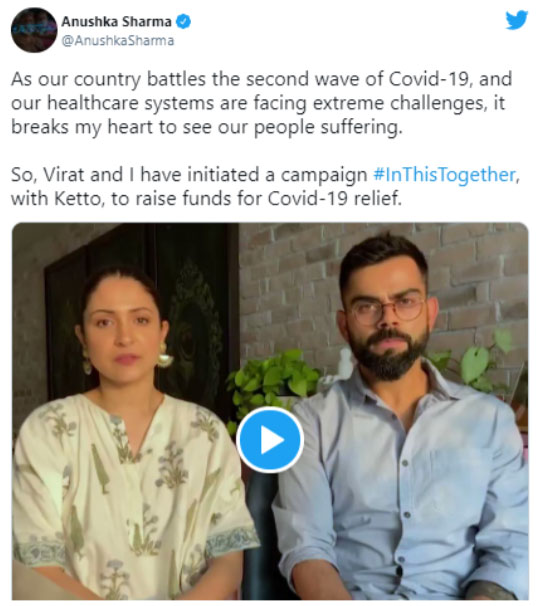Play the embedded tweet video
The width and height of the screenshot is (546, 606).
pyautogui.click(x=270, y=439)
